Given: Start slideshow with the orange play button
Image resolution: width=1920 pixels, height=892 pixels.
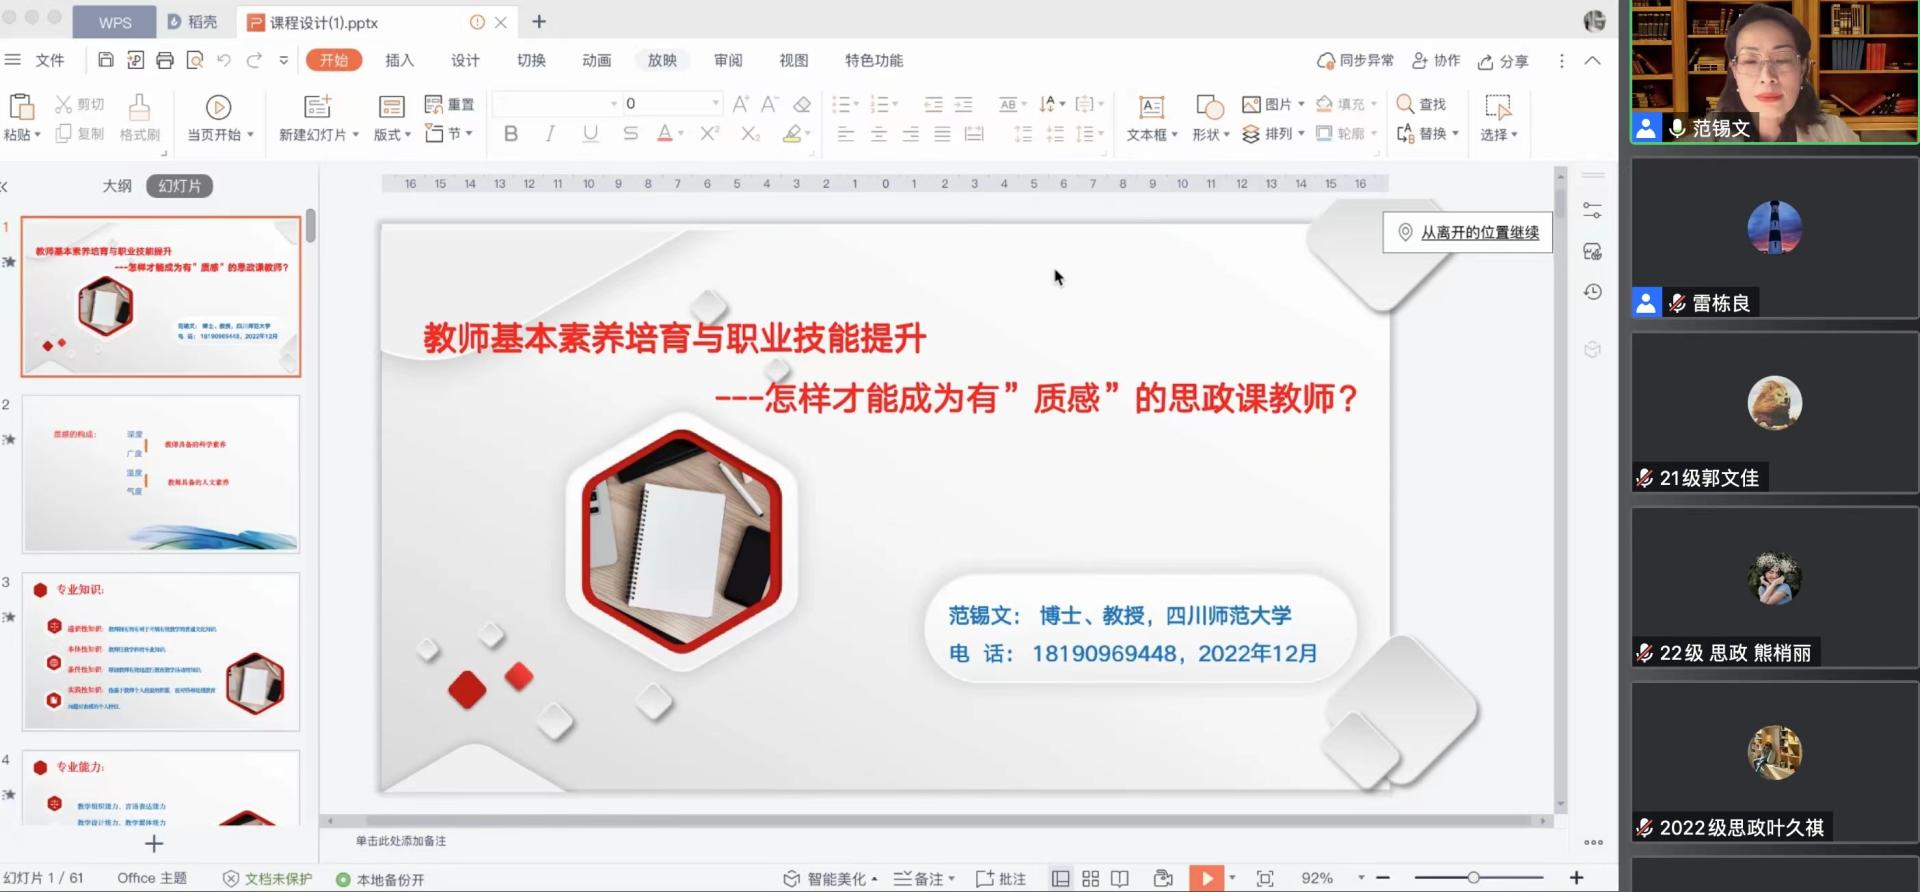Looking at the screenshot, I should coord(1206,878).
